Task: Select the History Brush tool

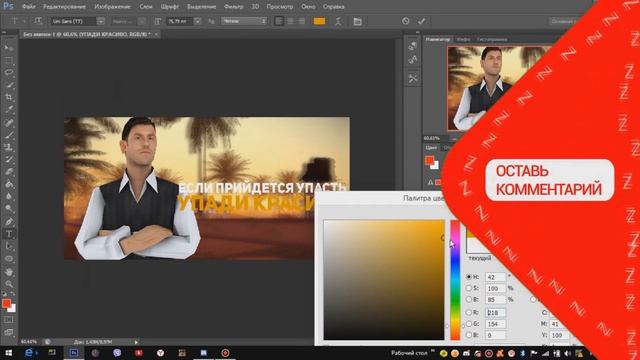Action: coord(9,160)
